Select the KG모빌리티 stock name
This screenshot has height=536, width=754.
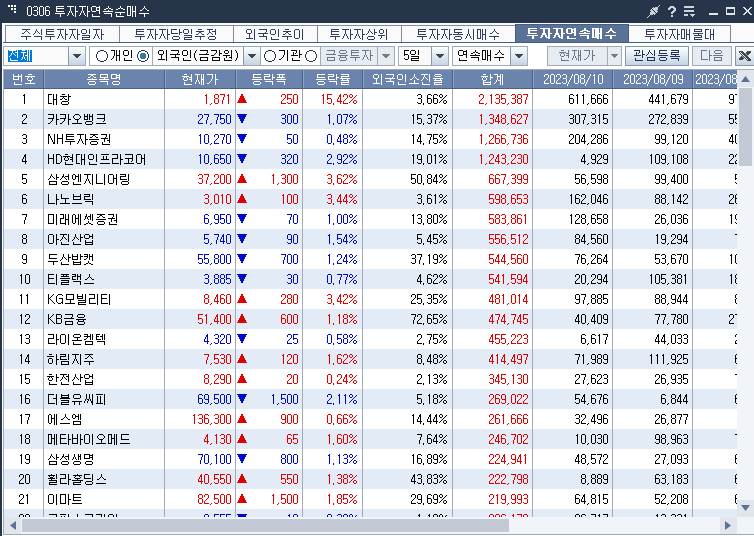pyautogui.click(x=79, y=299)
